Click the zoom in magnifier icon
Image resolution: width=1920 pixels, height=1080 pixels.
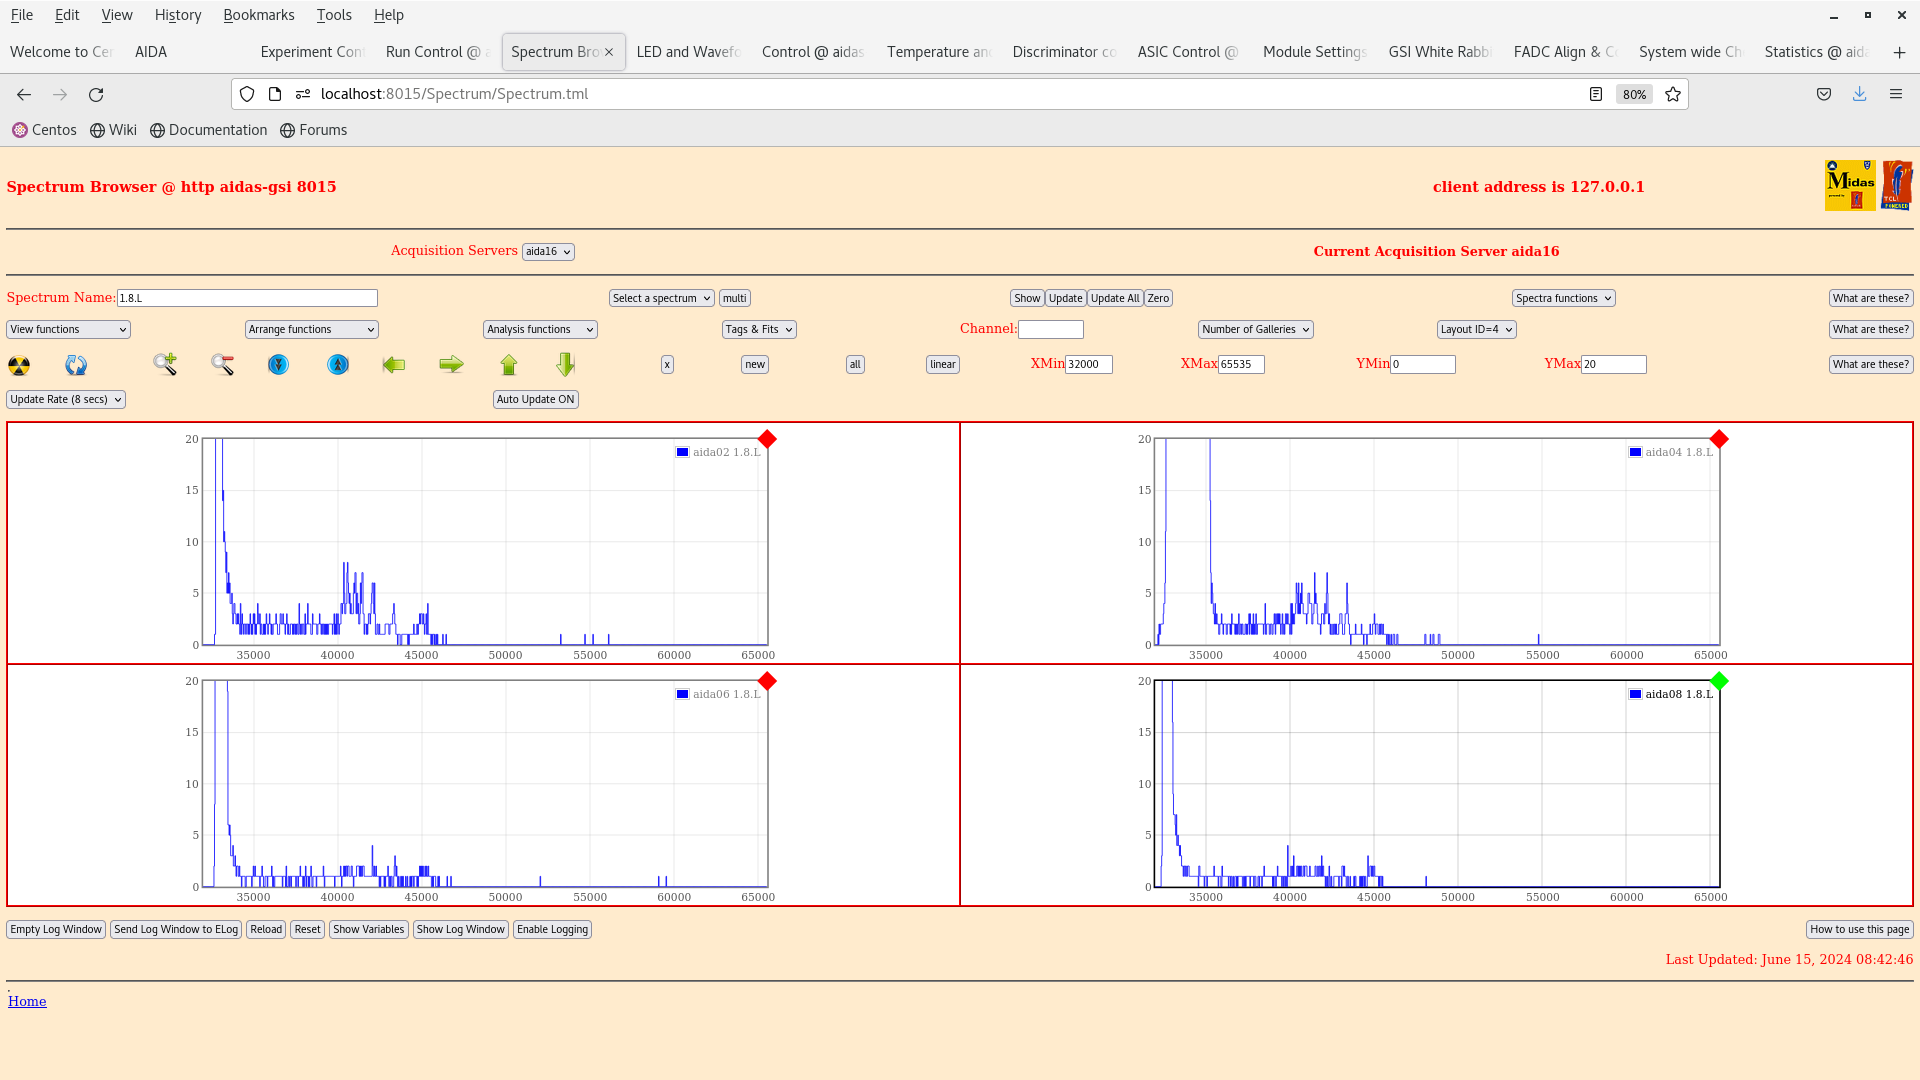(x=165, y=365)
